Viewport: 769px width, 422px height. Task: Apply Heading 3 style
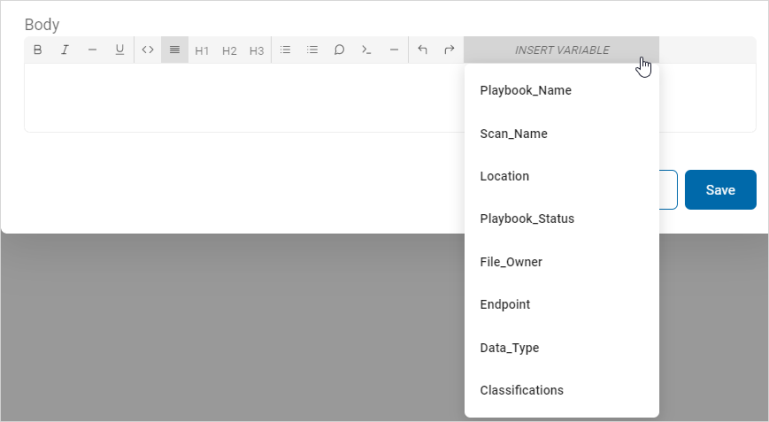(x=256, y=50)
